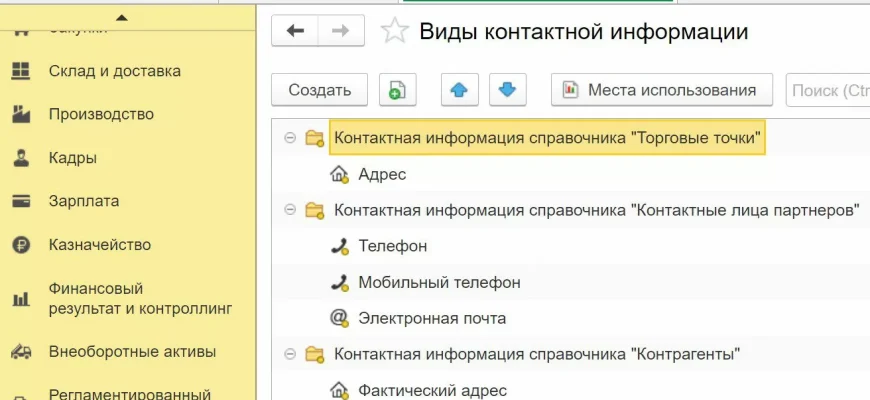Screen dimensions: 870x400
Task: Click the create-by-copying document icon
Action: point(397,90)
